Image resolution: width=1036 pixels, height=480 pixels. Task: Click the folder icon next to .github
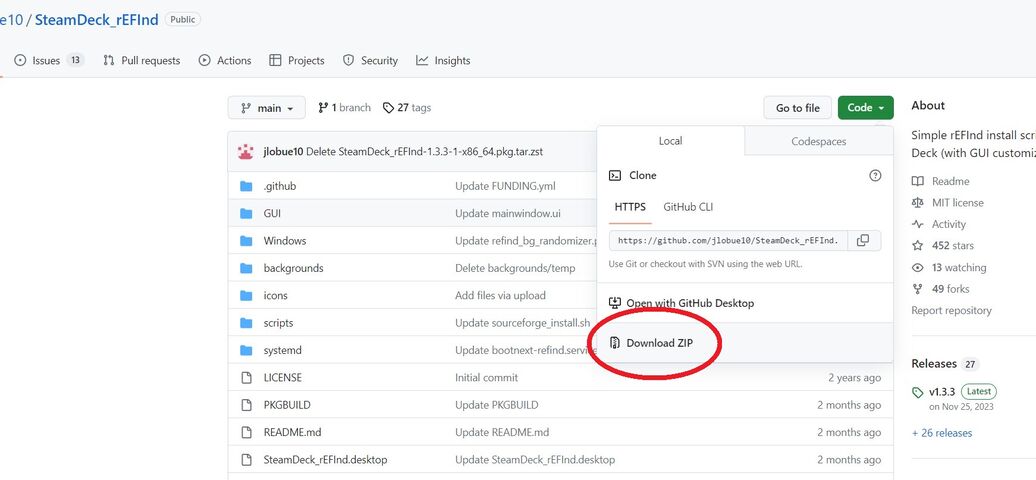246,186
